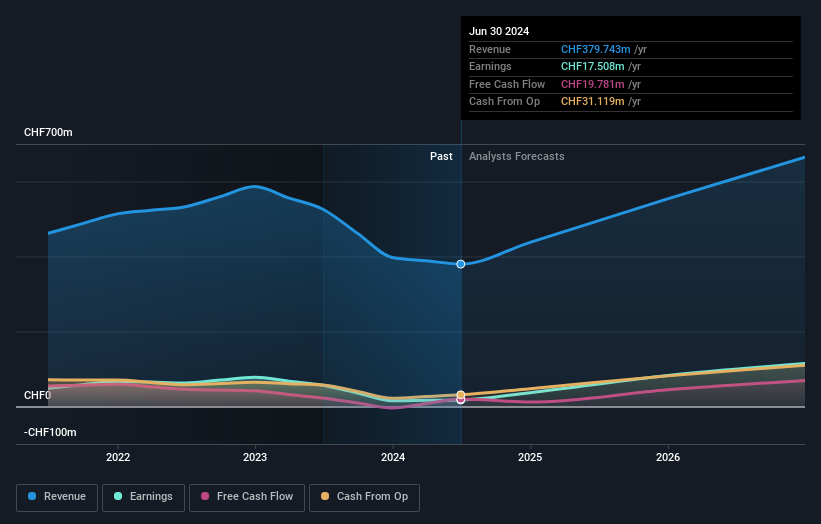This screenshot has height=524, width=821.
Task: Toggle the Earnings legend button
Action: pos(143,497)
